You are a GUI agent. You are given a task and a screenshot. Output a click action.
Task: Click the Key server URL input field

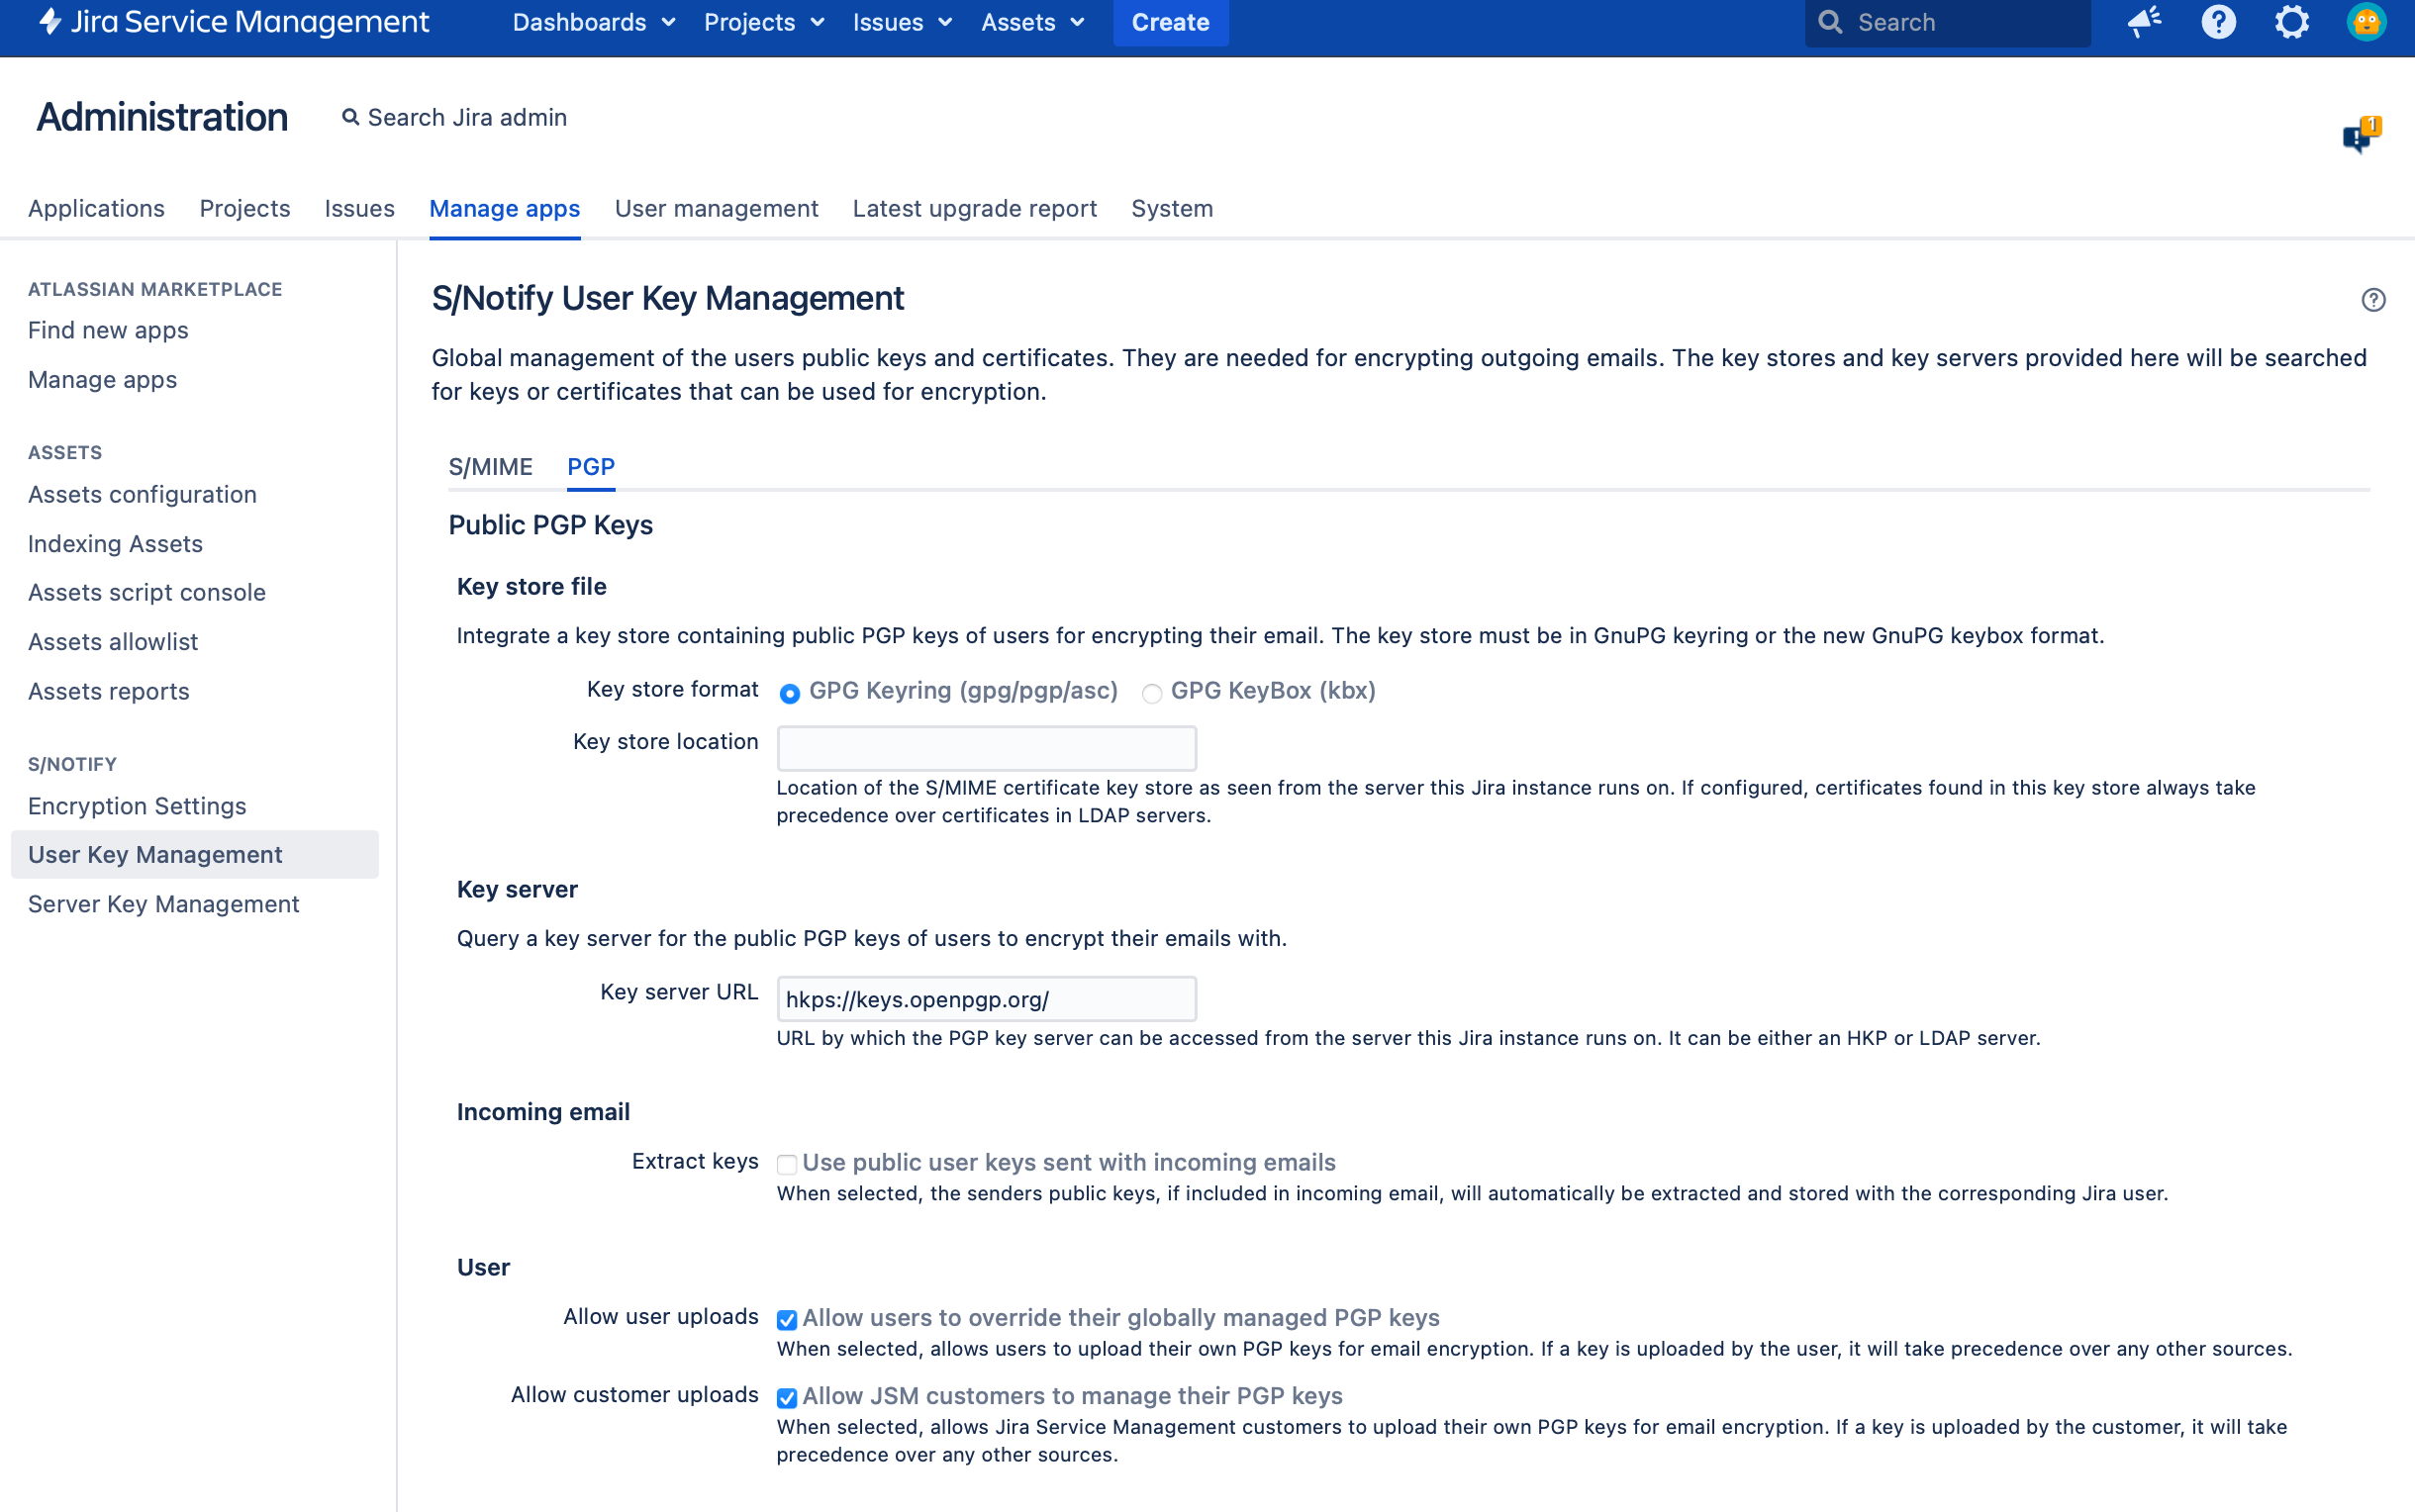pos(986,999)
